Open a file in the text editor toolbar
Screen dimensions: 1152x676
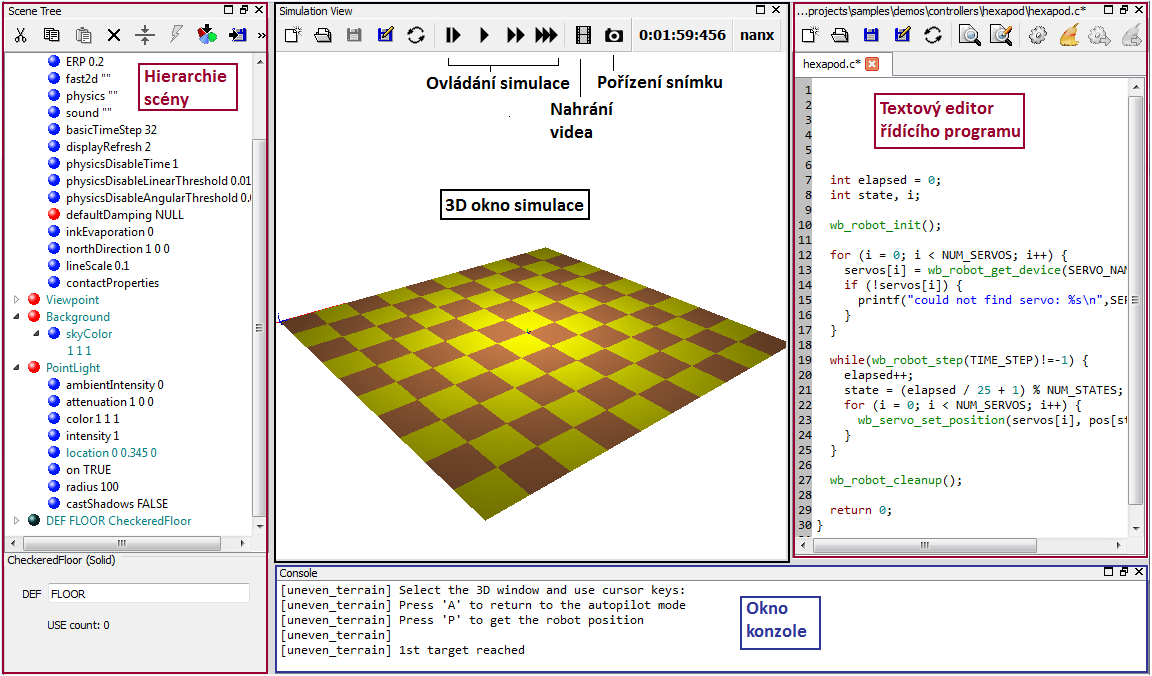[840, 35]
